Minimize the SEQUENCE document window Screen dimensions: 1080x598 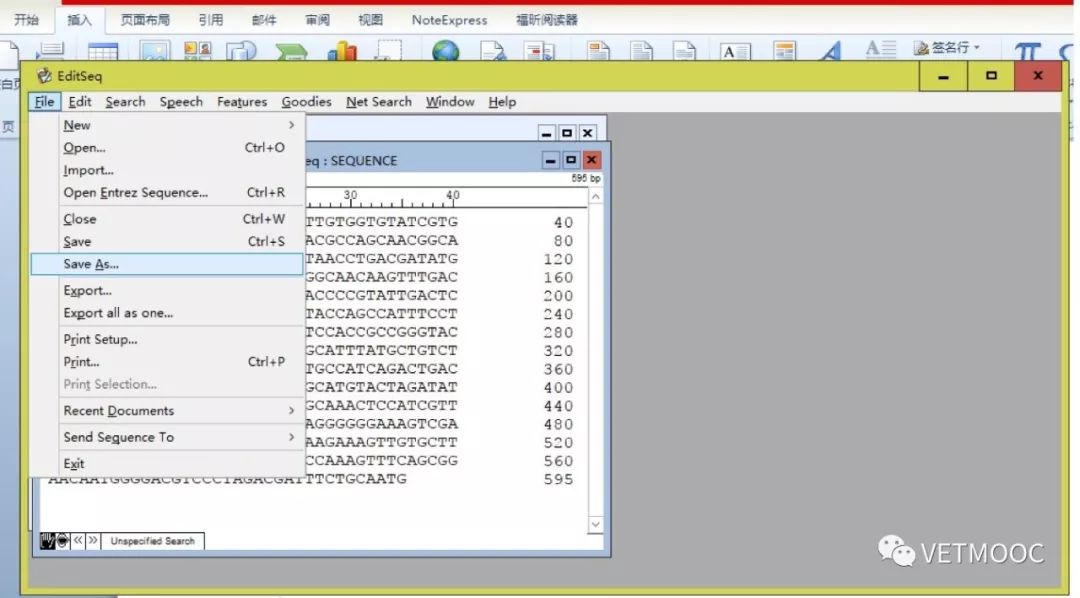tap(550, 160)
